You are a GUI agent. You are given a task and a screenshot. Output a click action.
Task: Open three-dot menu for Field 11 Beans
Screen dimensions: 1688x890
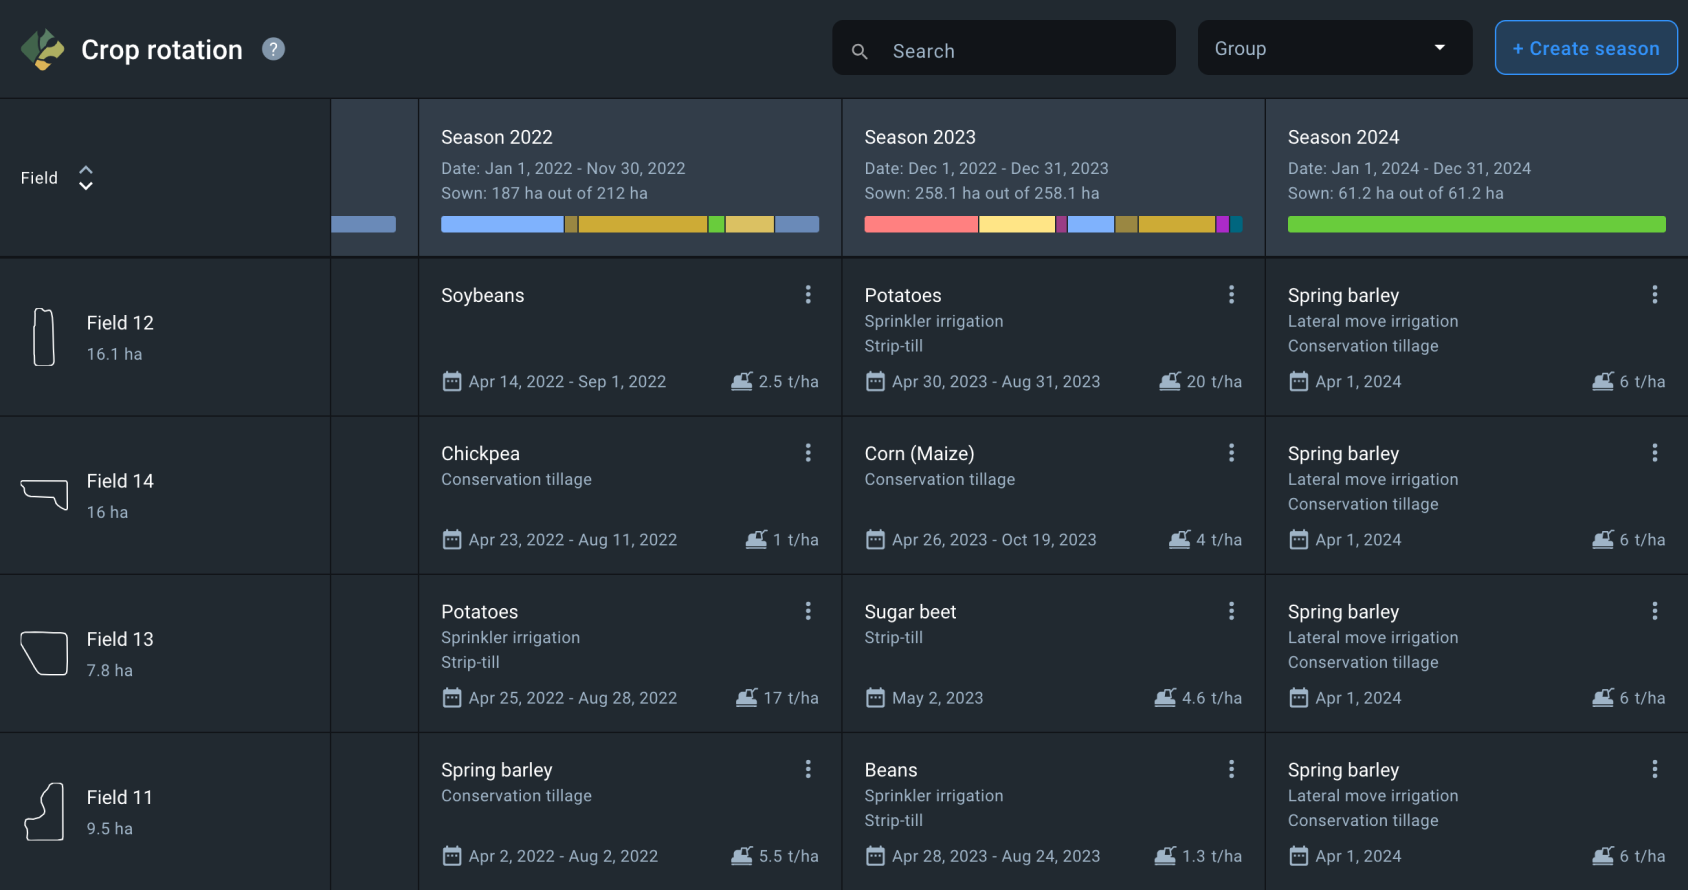1231,769
